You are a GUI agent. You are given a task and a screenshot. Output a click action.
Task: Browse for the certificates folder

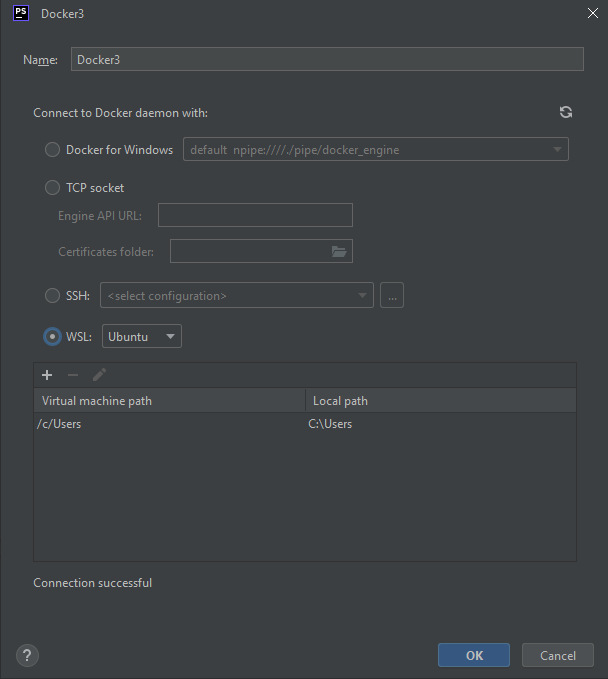point(339,251)
